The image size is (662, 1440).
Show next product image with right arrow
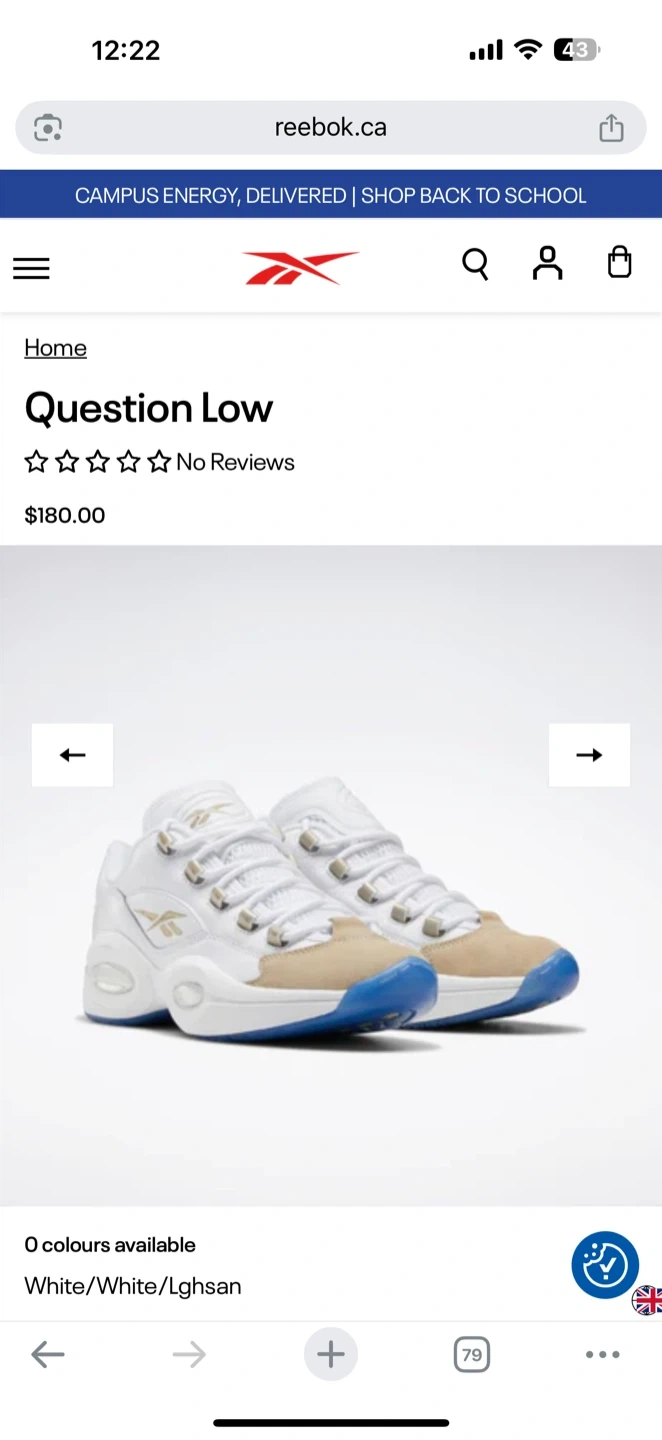tap(589, 755)
